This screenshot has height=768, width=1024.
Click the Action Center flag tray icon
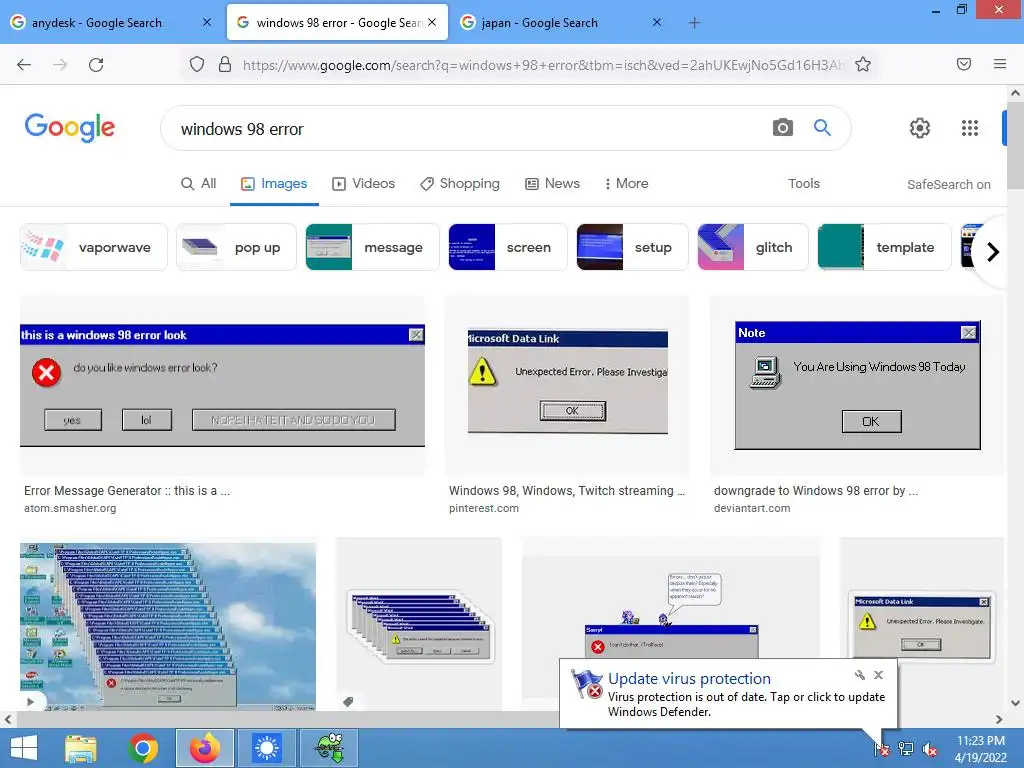point(882,749)
